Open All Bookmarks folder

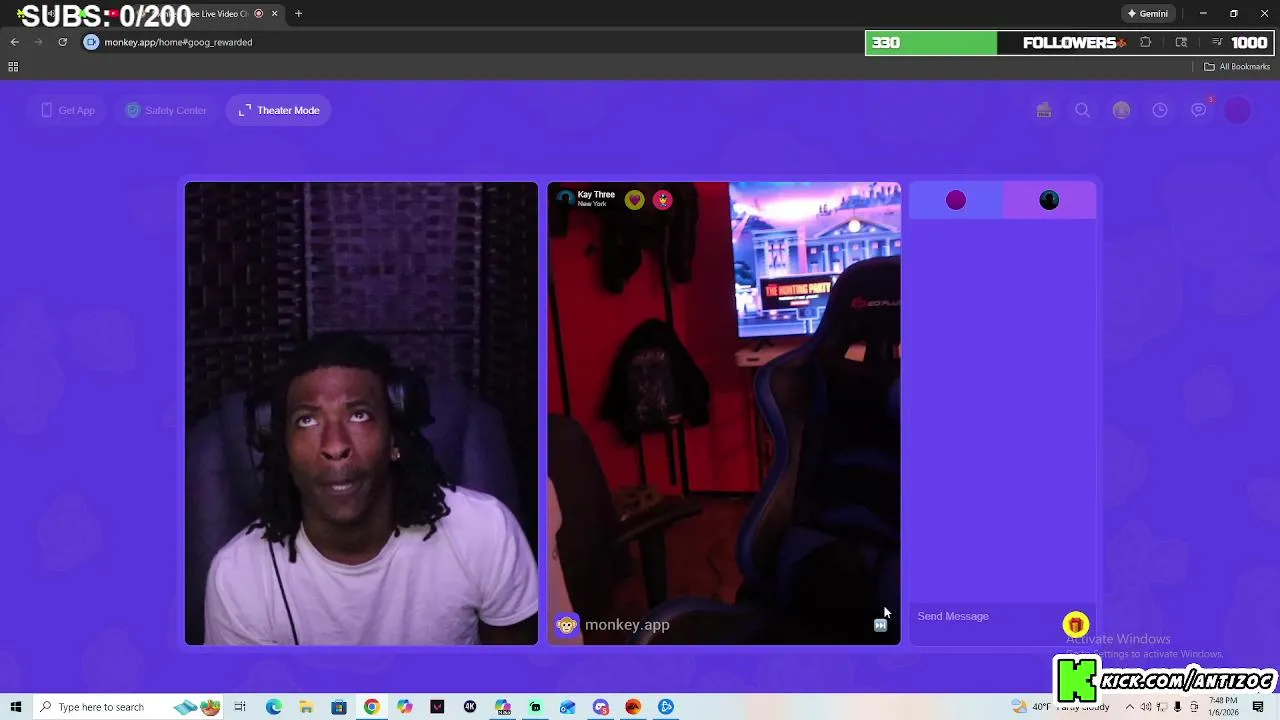(1237, 67)
